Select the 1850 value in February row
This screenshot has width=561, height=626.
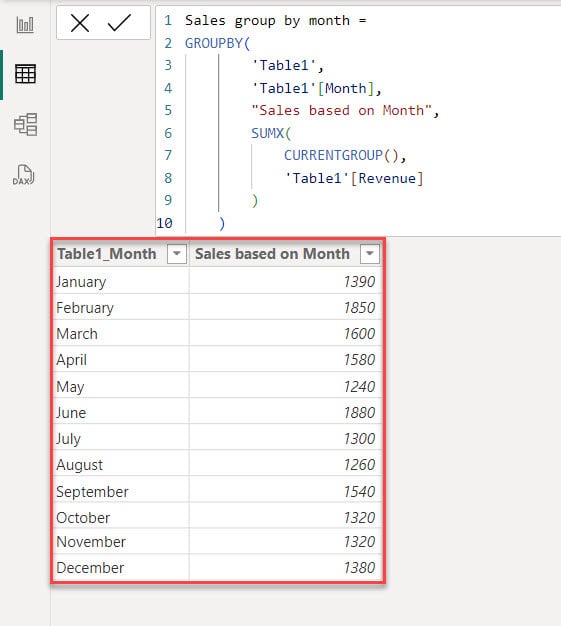pyautogui.click(x=359, y=308)
